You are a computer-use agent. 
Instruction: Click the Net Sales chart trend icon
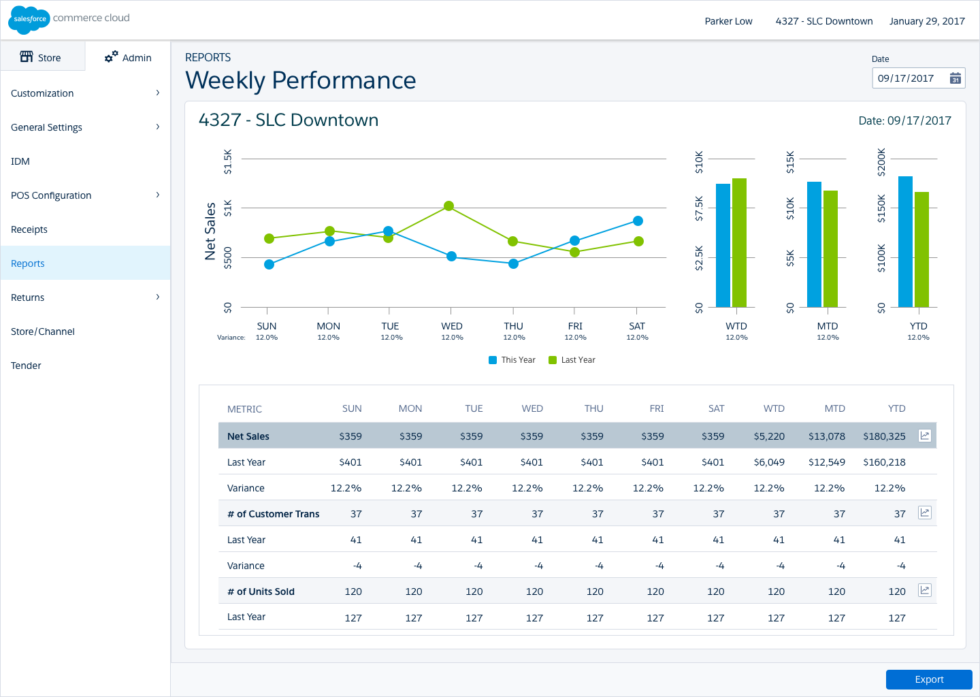click(925, 435)
